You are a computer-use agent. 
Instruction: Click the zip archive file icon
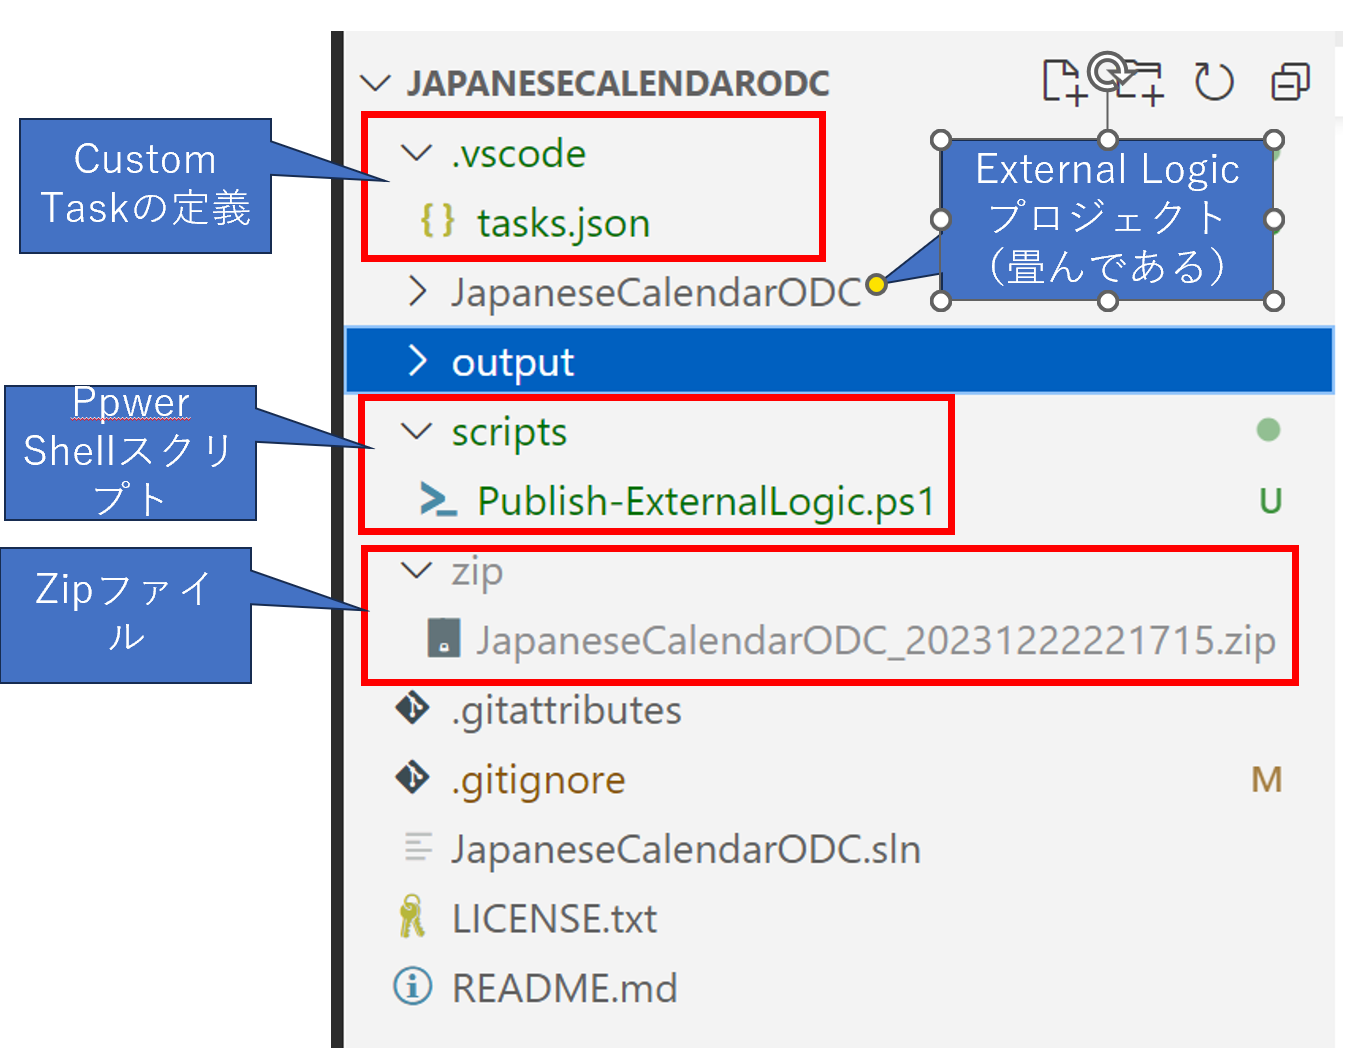[x=443, y=638]
